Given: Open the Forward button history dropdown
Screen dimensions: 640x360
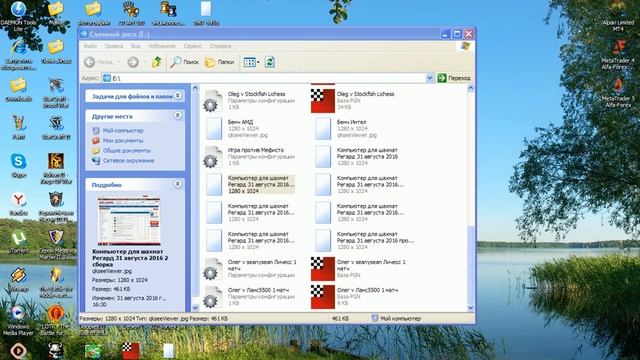Looking at the screenshot, I should (144, 62).
